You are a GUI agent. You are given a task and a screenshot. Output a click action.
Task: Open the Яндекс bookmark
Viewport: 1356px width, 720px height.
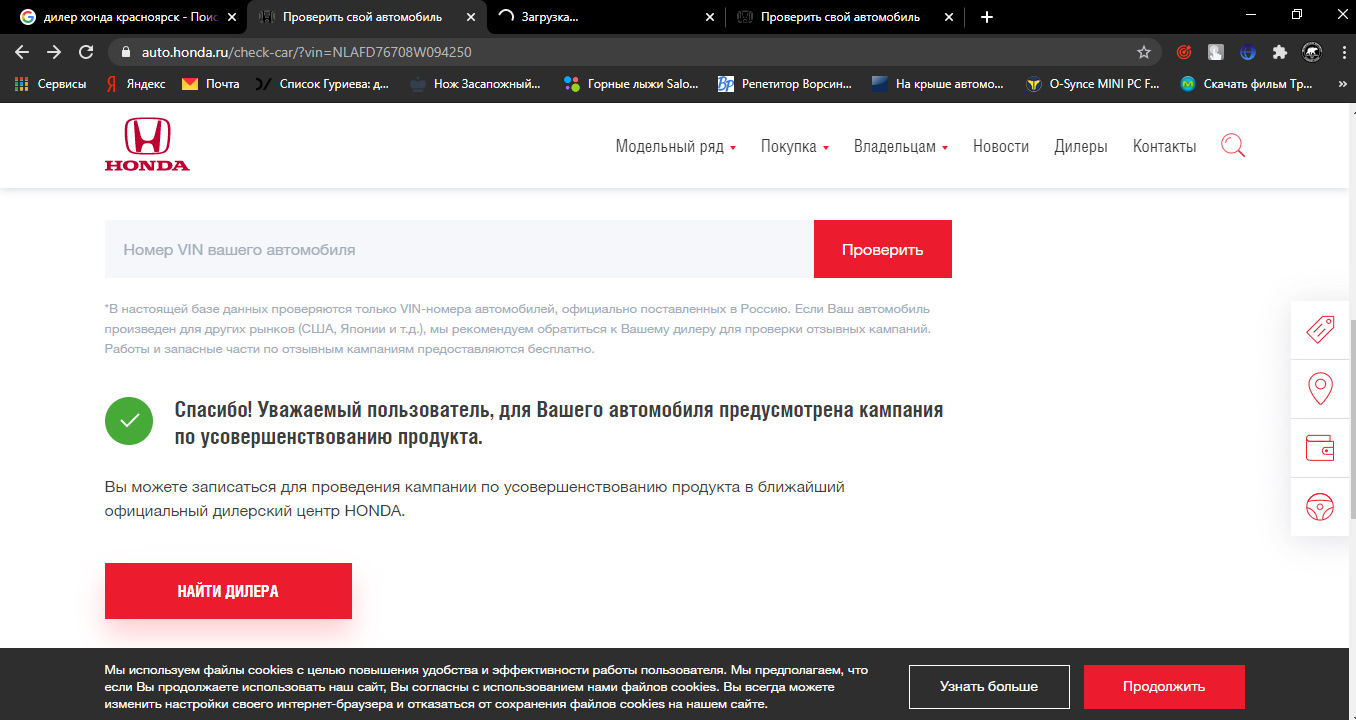[x=135, y=84]
